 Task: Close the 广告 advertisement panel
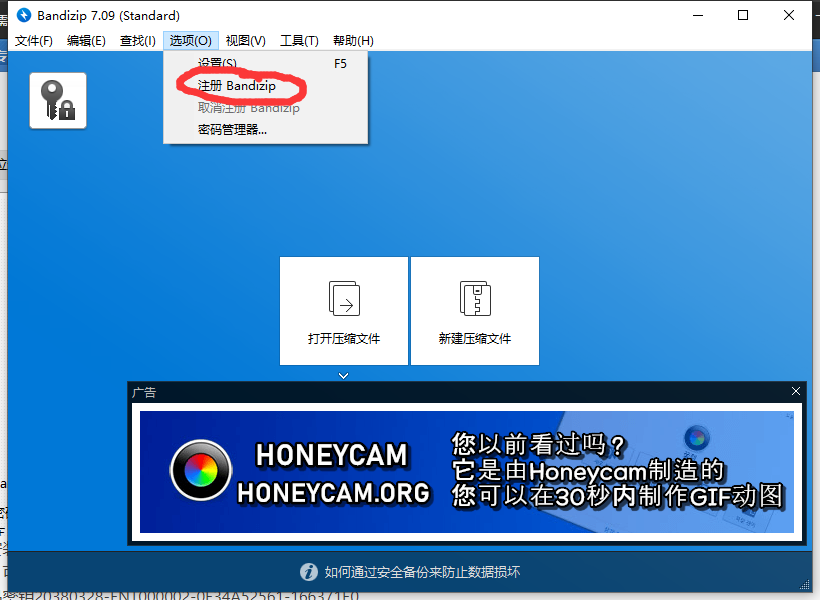[x=796, y=391]
